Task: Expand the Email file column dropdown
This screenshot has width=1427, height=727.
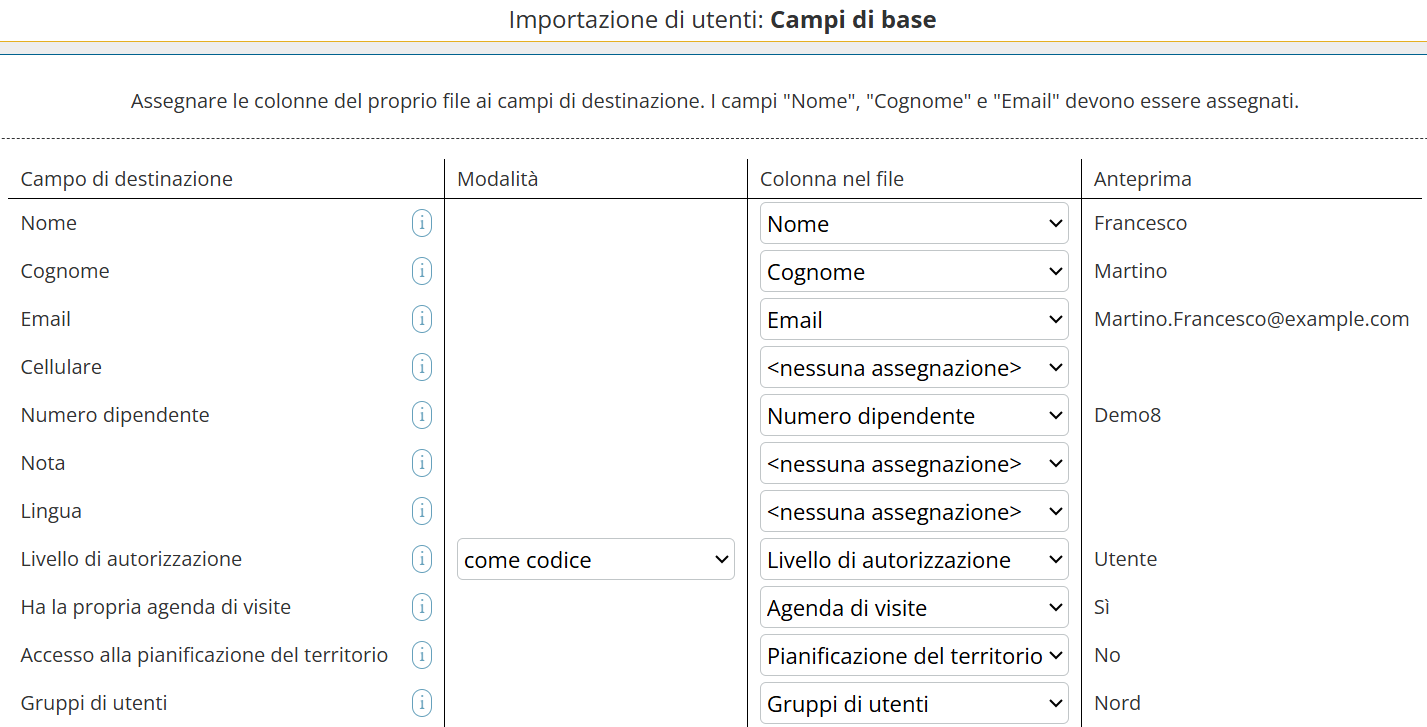Action: 914,320
